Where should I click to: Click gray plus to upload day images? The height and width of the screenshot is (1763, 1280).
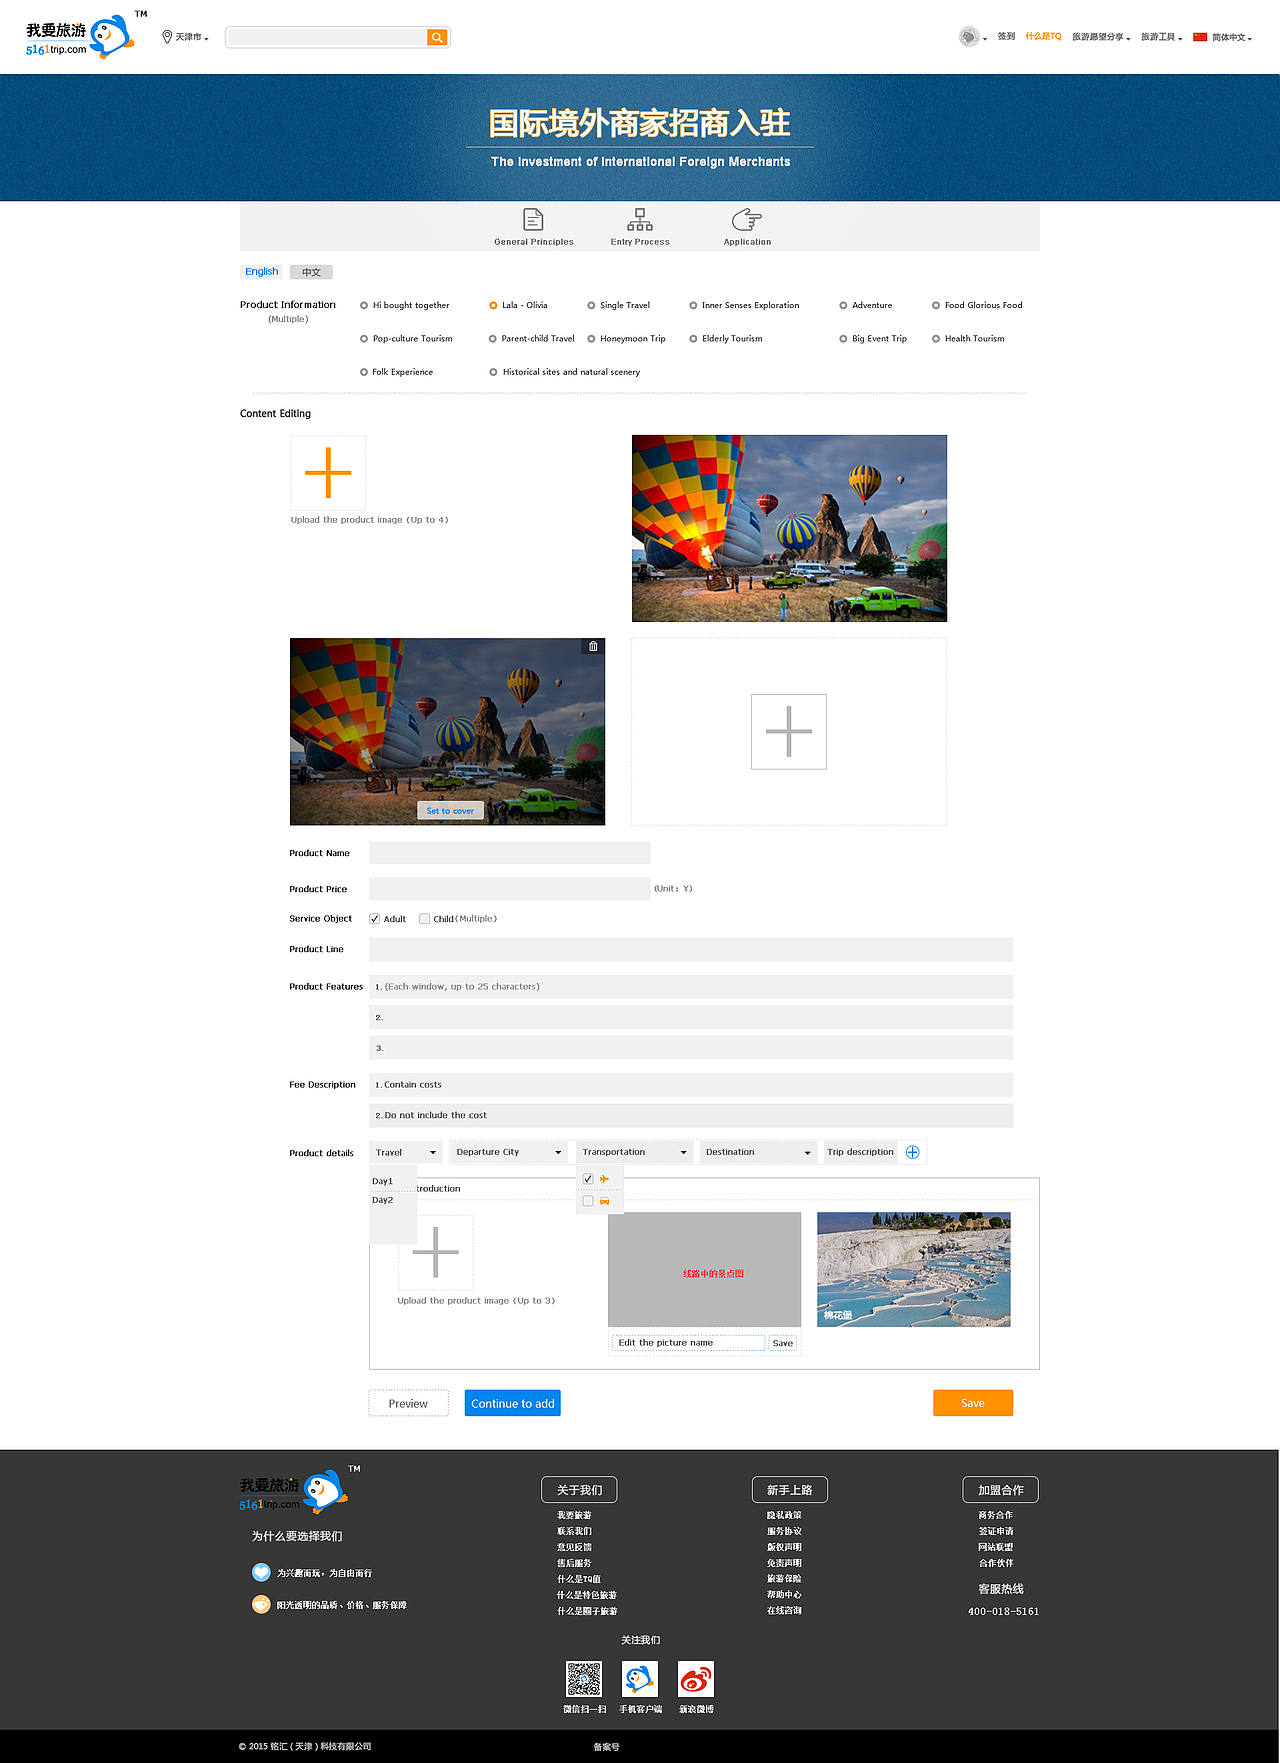tap(436, 1252)
